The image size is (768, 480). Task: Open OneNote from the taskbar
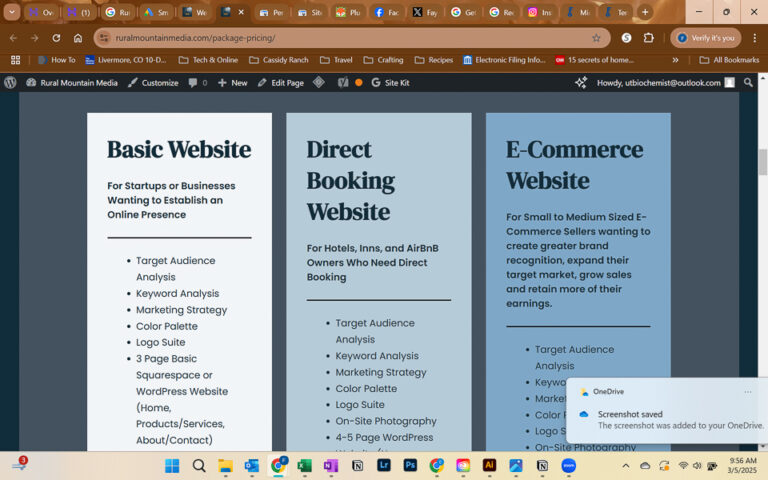[x=331, y=465]
